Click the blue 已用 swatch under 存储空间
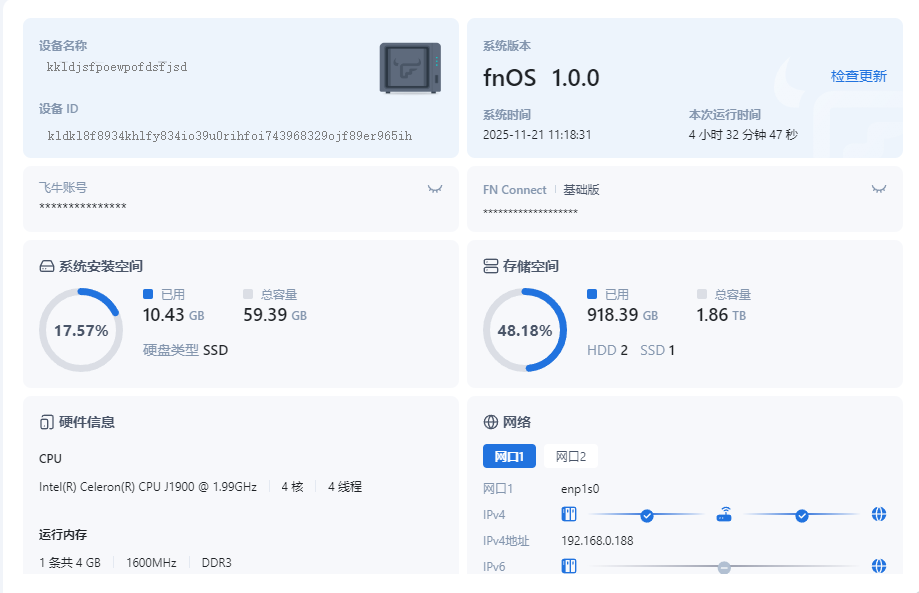Image resolution: width=919 pixels, height=593 pixels. tap(592, 294)
